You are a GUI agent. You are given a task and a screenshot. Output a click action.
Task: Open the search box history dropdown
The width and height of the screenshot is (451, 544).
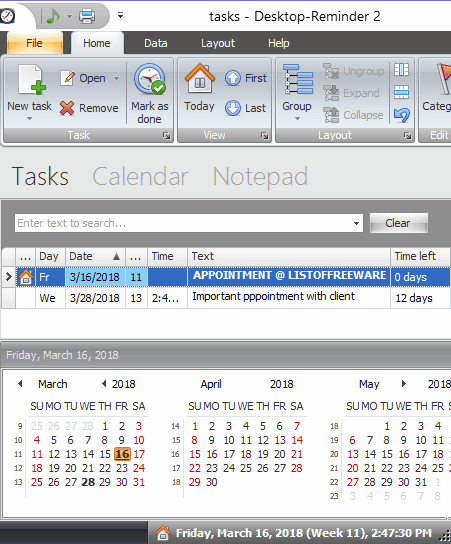tap(356, 223)
